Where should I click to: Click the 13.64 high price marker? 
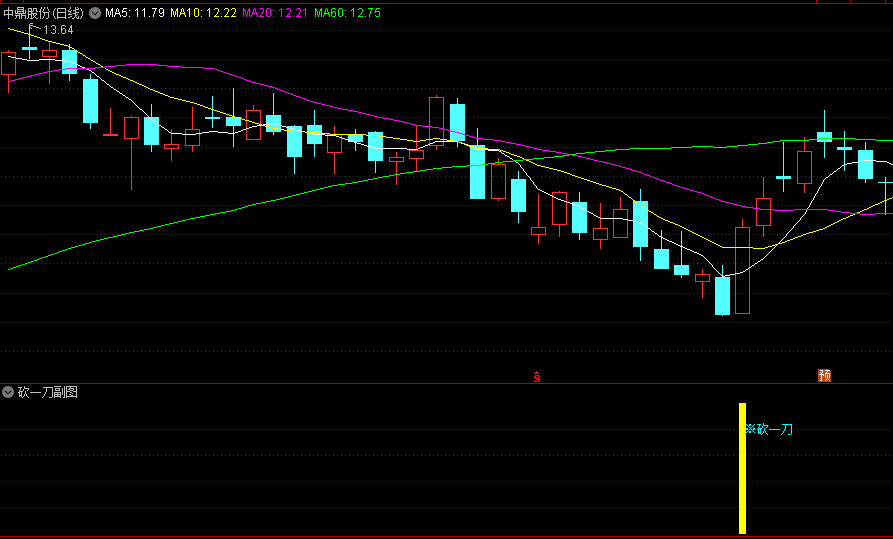tap(58, 30)
